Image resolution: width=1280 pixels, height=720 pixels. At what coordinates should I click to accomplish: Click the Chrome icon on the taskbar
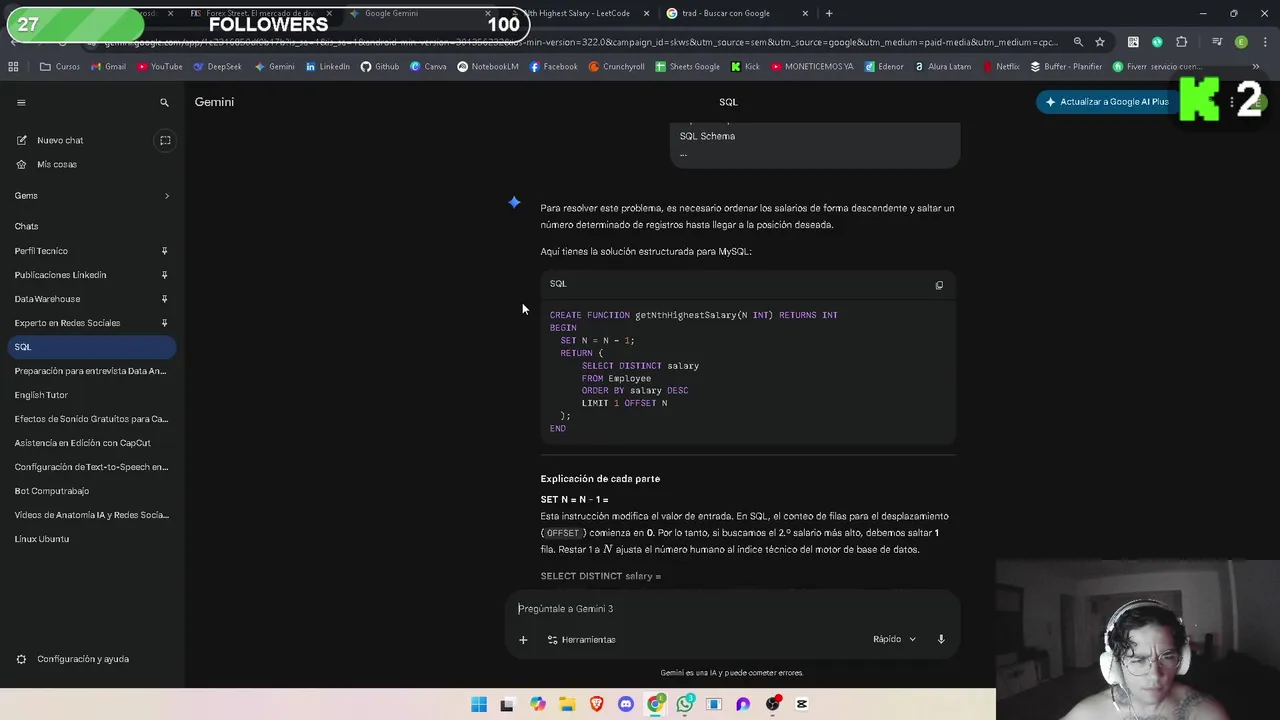coord(655,704)
